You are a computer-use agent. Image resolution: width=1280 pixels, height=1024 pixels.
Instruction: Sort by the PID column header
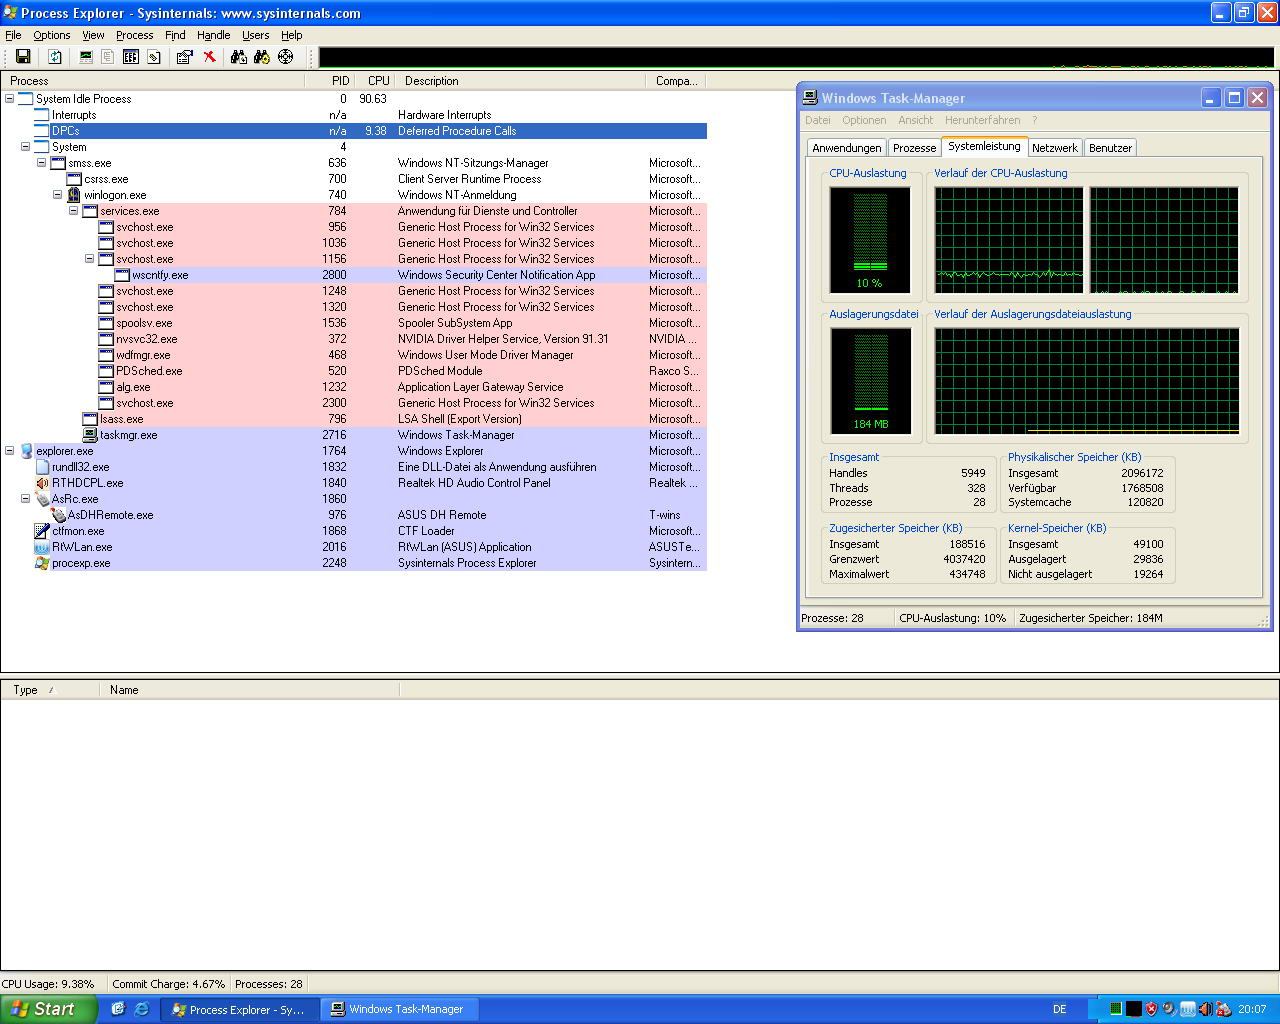330,81
